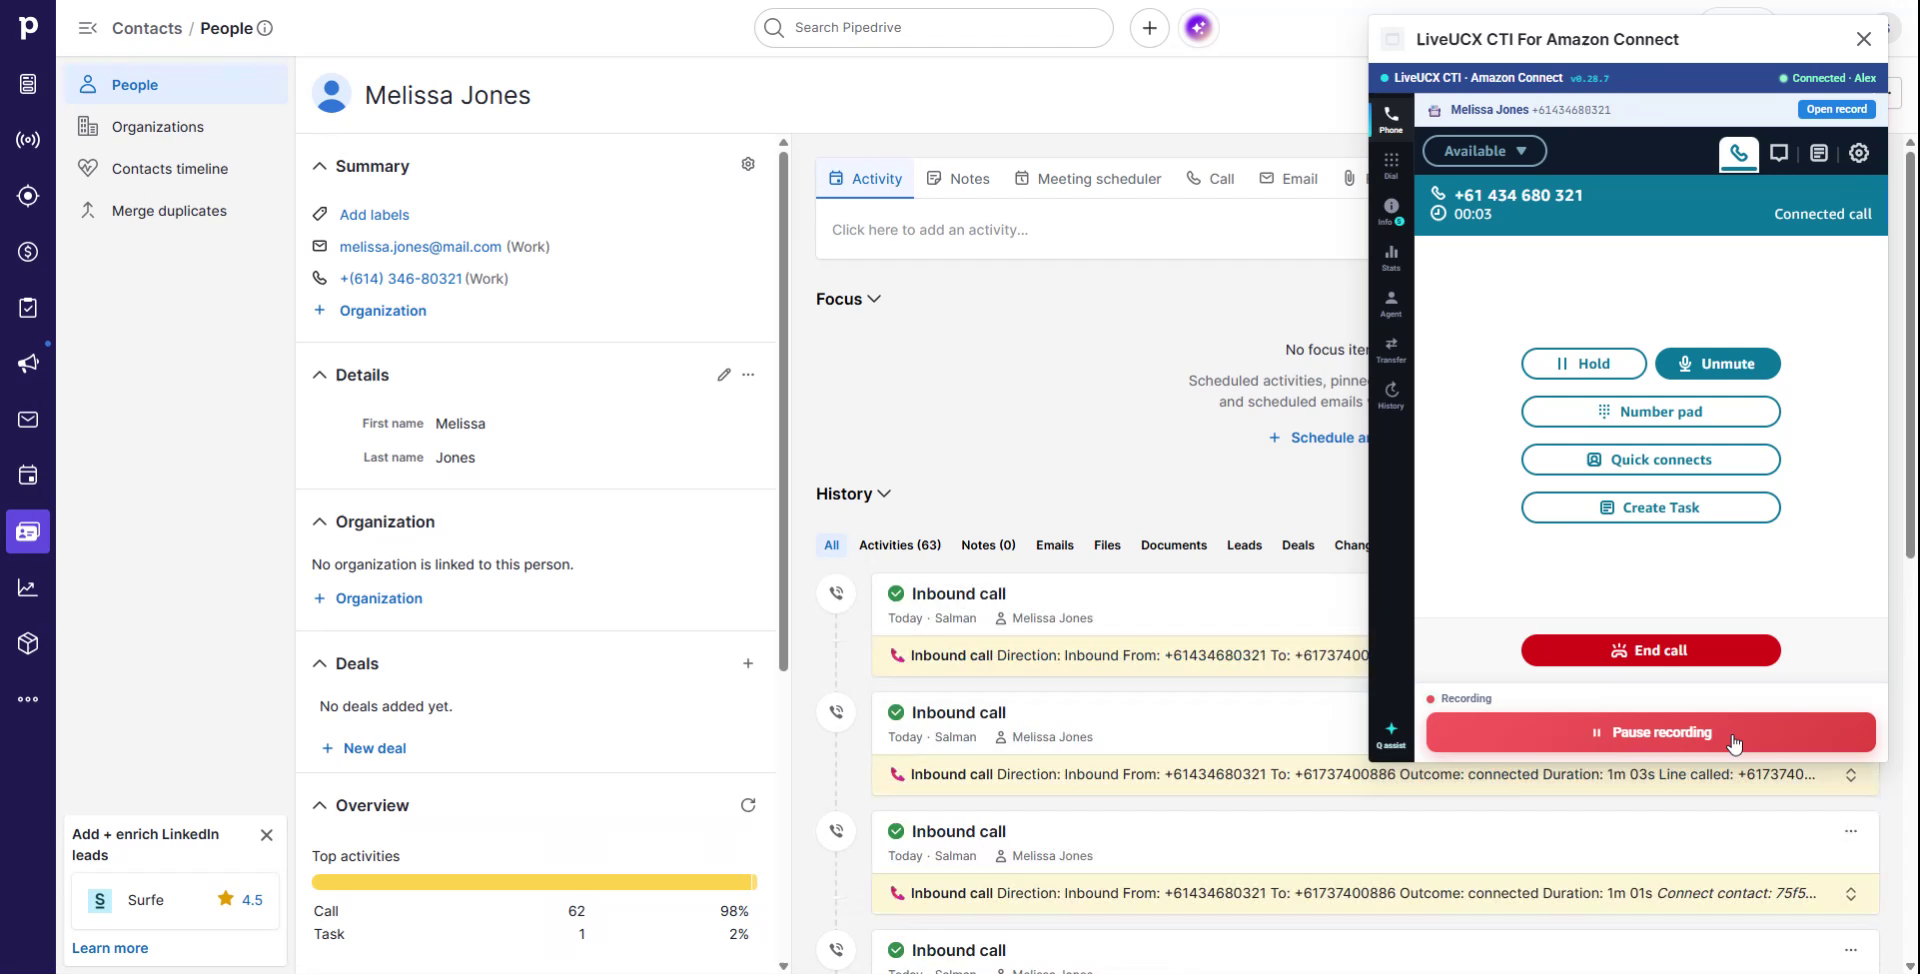Screen dimensions: 1920x974
Task: Open the AI assistant sparkle icon
Action: pyautogui.click(x=1198, y=28)
